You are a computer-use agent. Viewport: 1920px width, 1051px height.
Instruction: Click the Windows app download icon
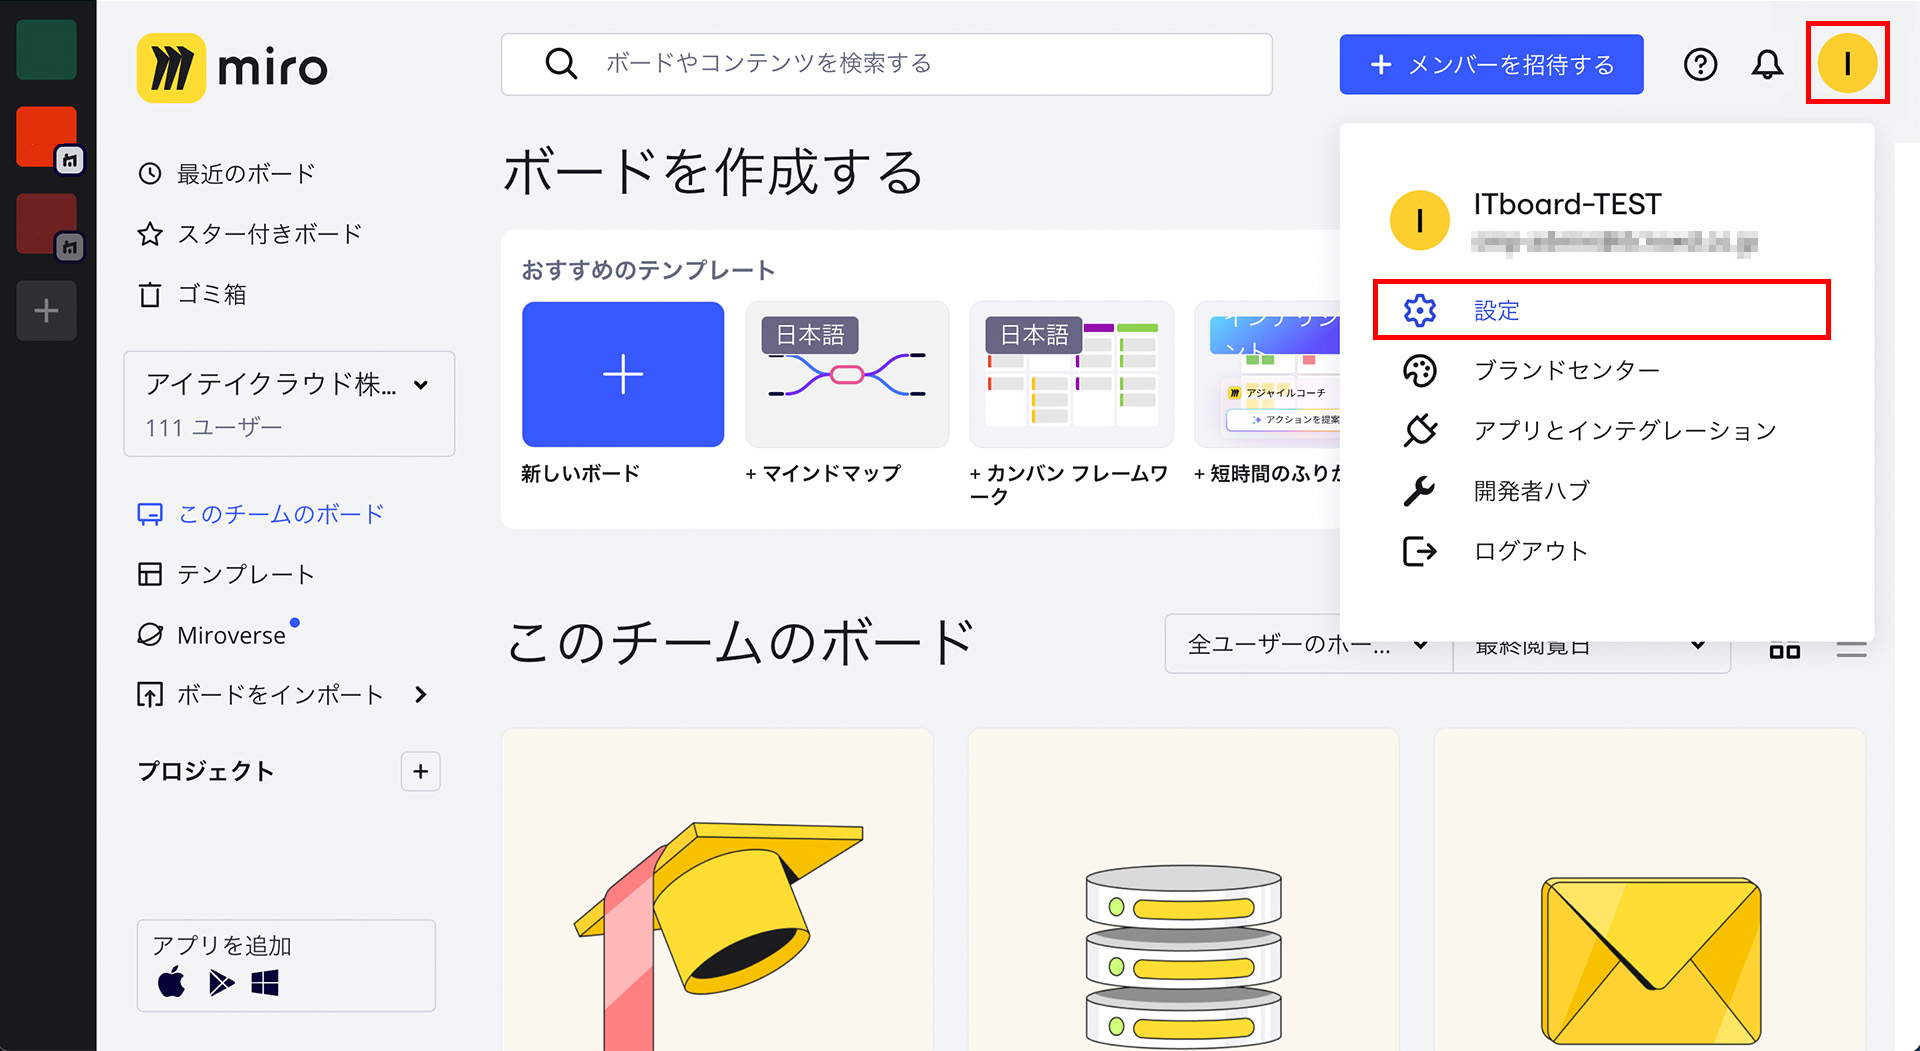(265, 984)
